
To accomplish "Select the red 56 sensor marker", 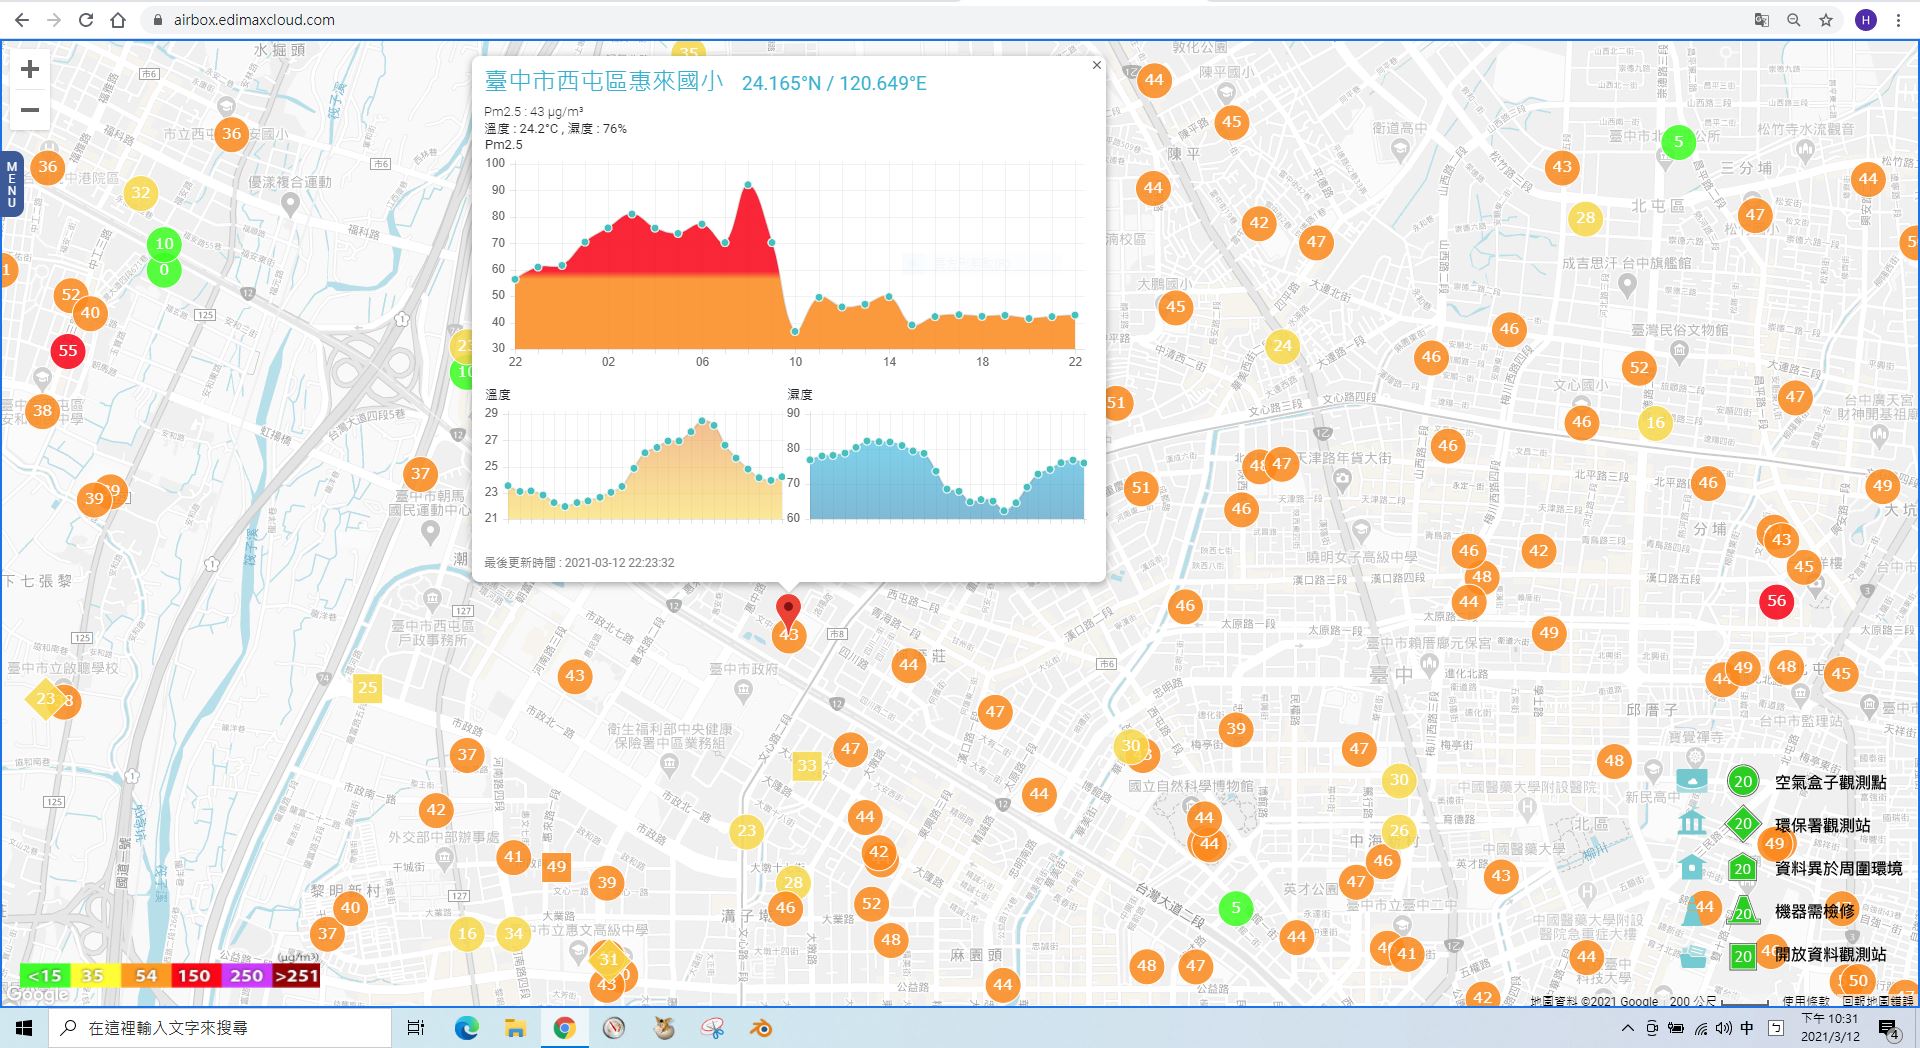I will coord(1776,601).
